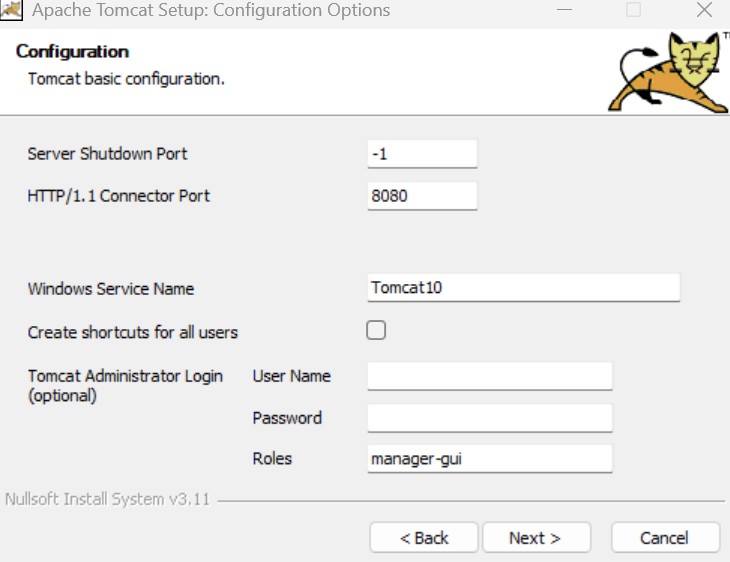Image resolution: width=730 pixels, height=562 pixels.
Task: Click the Server Shutdown Port field
Action: [x=422, y=154]
